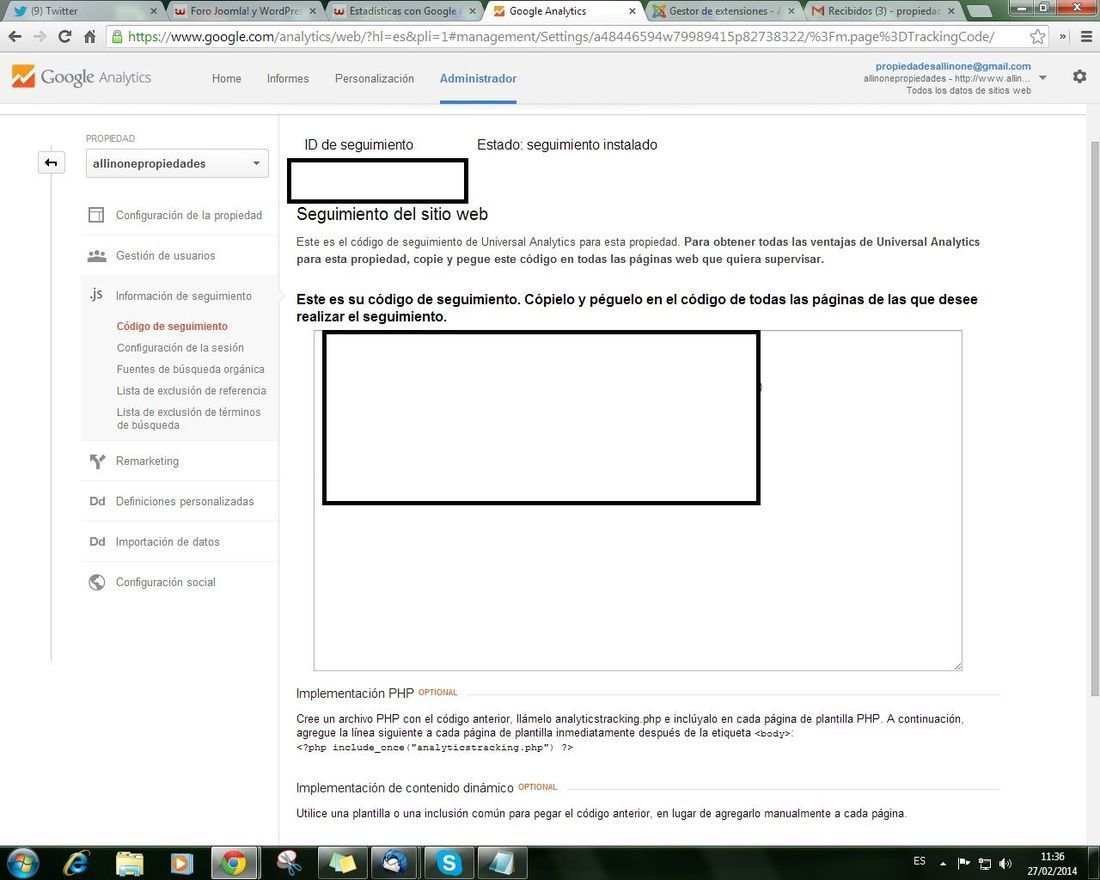Click the Remarketing fork icon
The image size is (1100, 880).
click(97, 461)
